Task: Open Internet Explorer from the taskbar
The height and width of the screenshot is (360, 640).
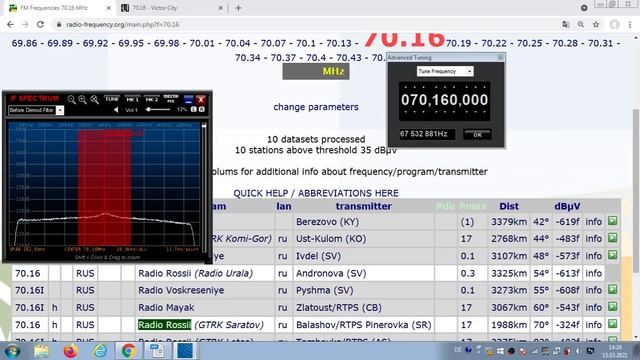Action: point(100,351)
